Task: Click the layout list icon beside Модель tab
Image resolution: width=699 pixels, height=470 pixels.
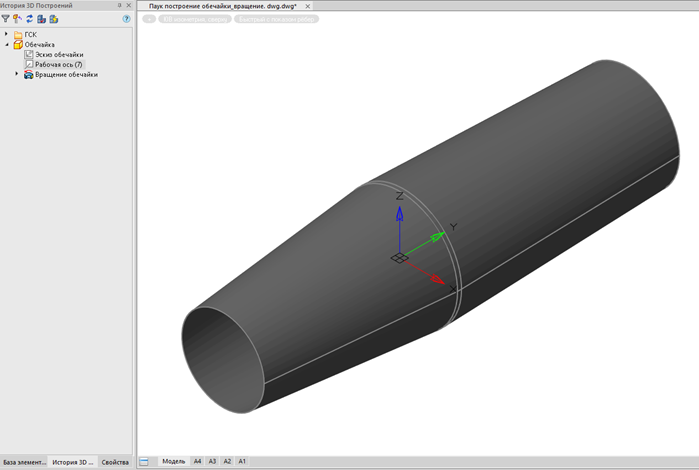Action: pyautogui.click(x=145, y=461)
